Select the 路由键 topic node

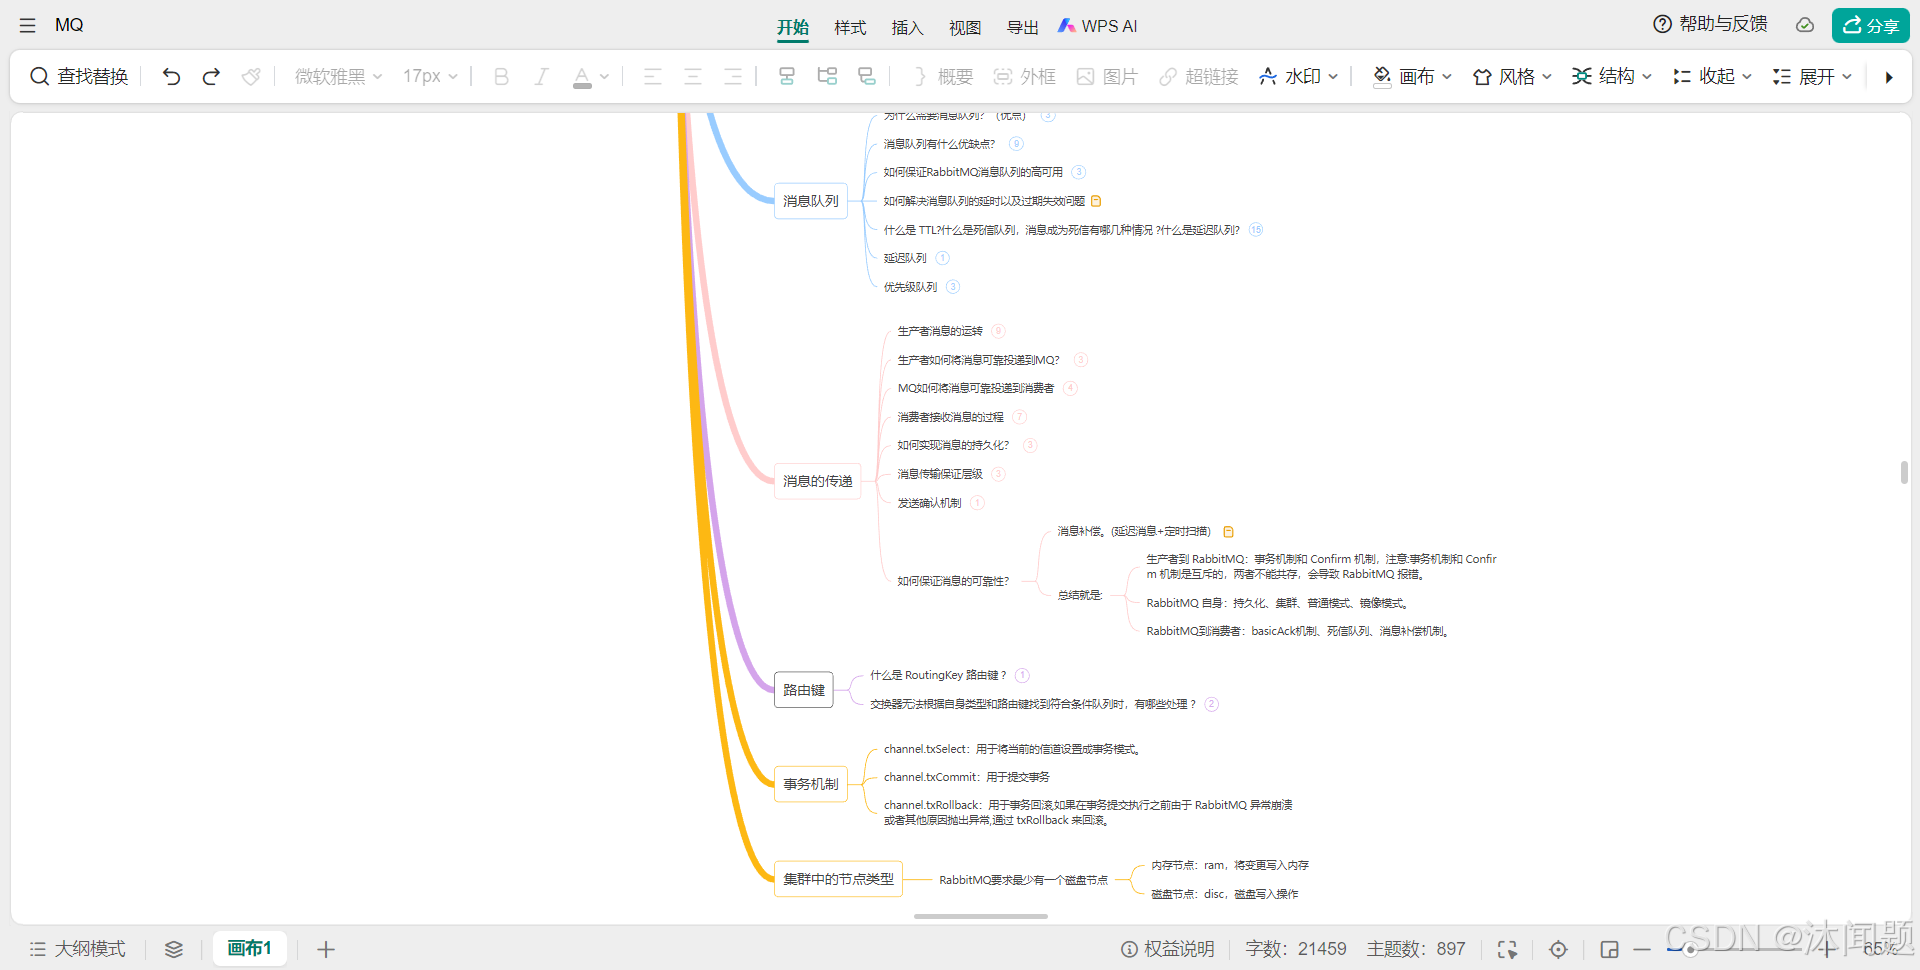[804, 690]
